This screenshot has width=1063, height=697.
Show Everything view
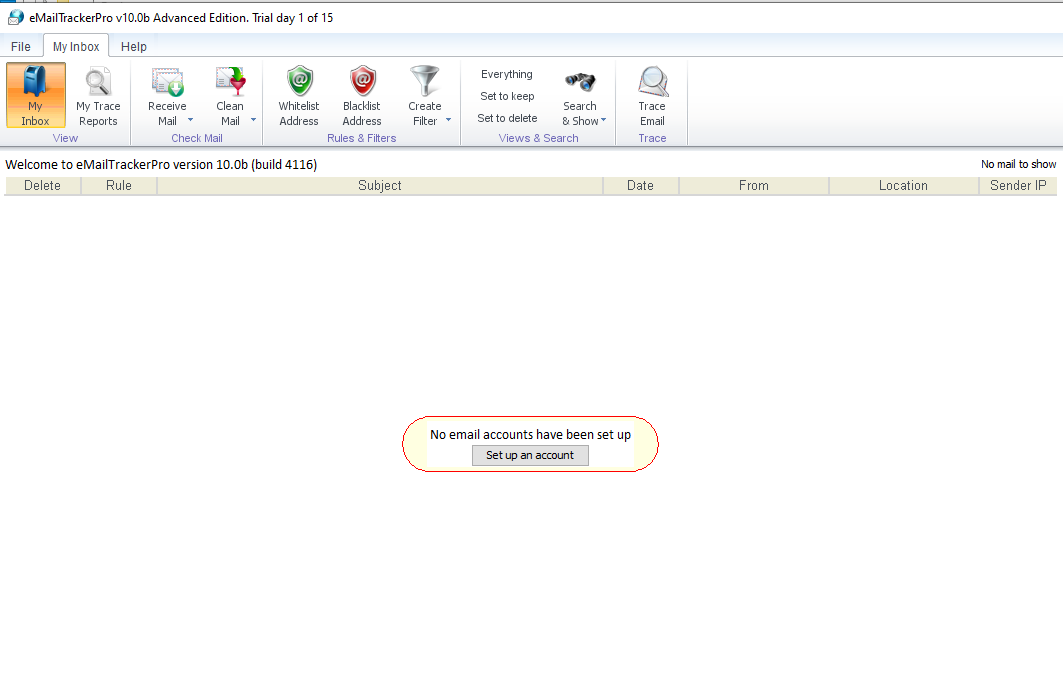[x=507, y=74]
